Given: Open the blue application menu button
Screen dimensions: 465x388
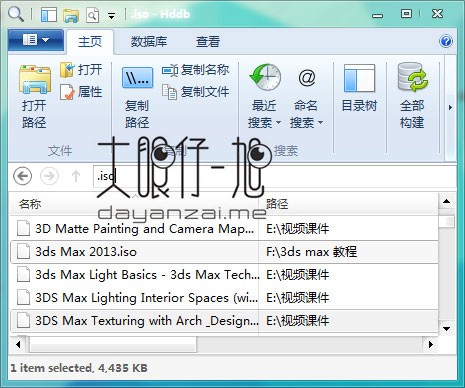Looking at the screenshot, I should [x=36, y=40].
